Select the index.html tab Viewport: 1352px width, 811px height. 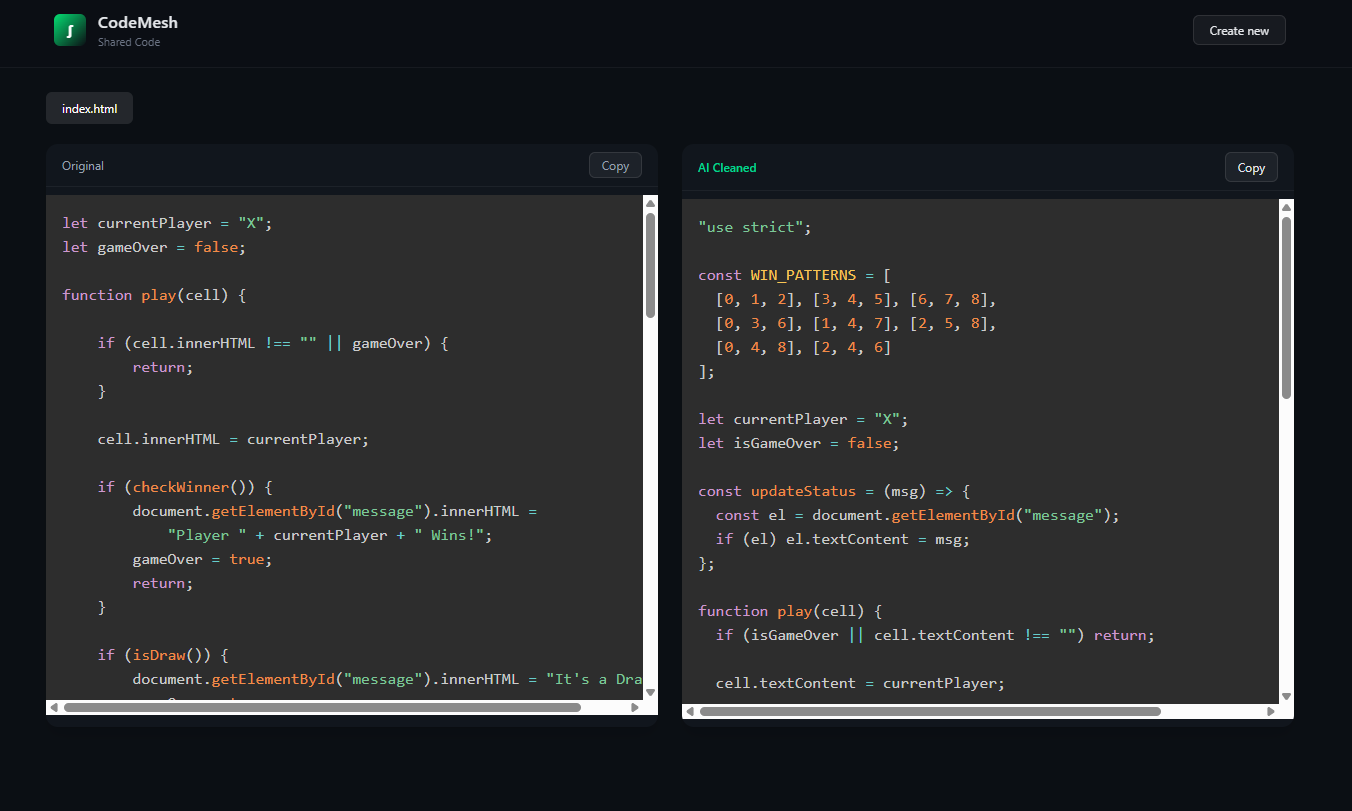pos(89,108)
